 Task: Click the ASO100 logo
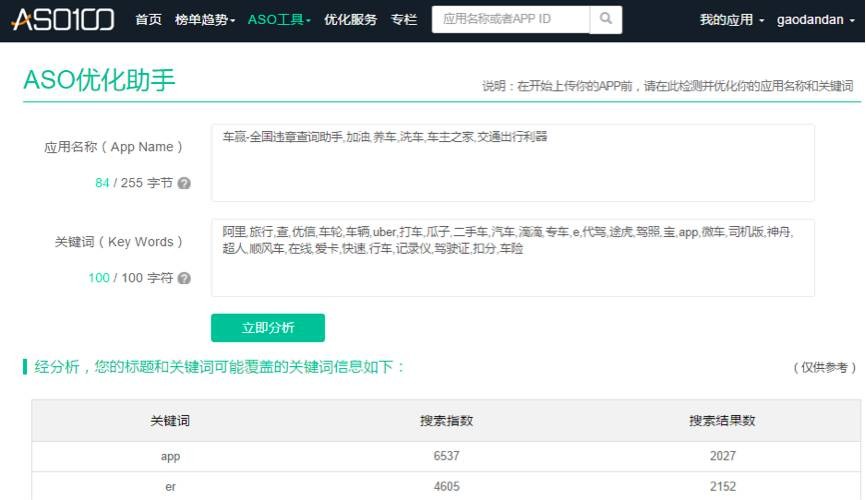tap(63, 19)
